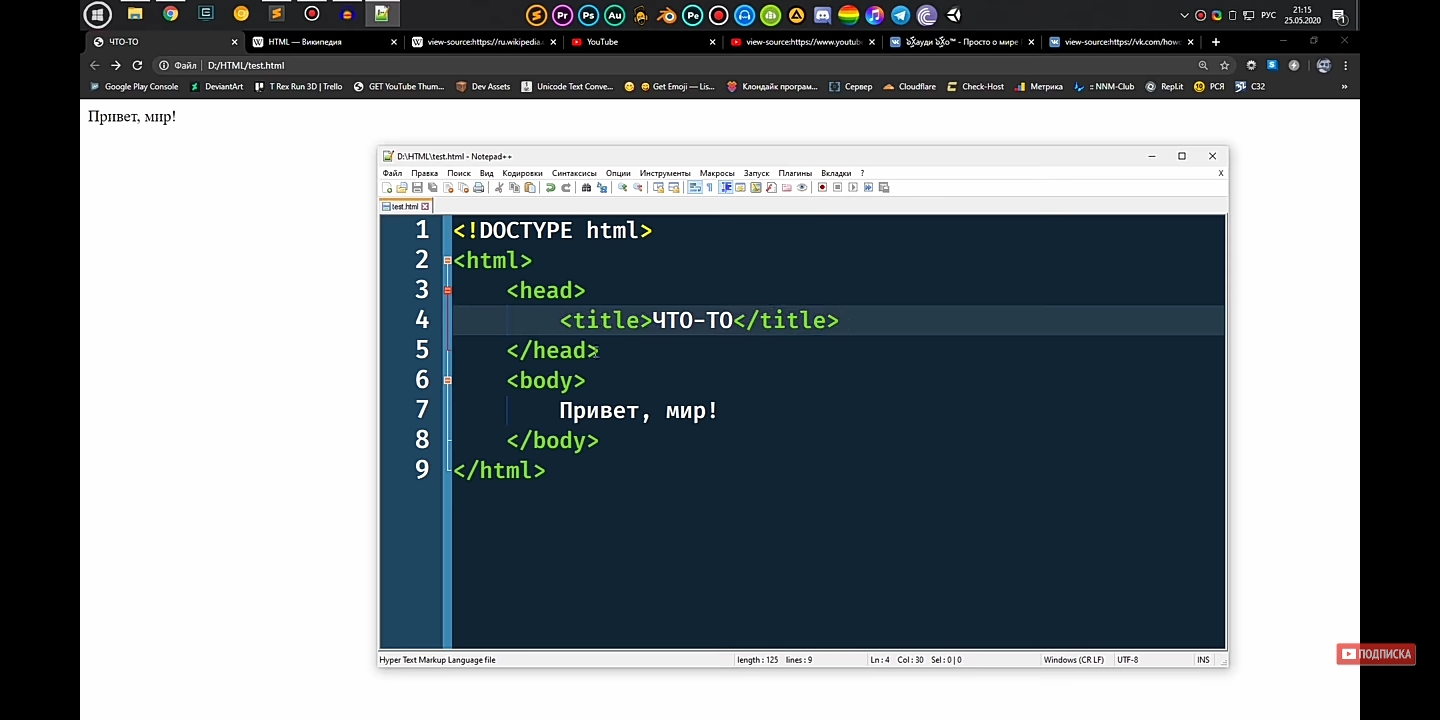Open the Поиск menu
This screenshot has height=720, width=1440.
pos(458,173)
